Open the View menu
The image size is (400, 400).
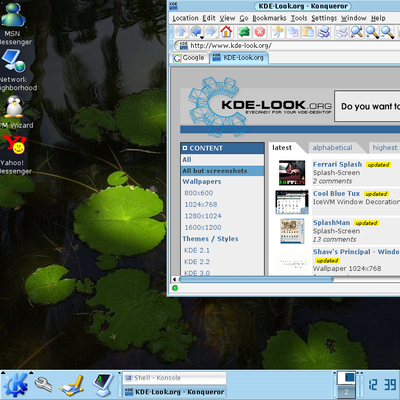[x=227, y=18]
